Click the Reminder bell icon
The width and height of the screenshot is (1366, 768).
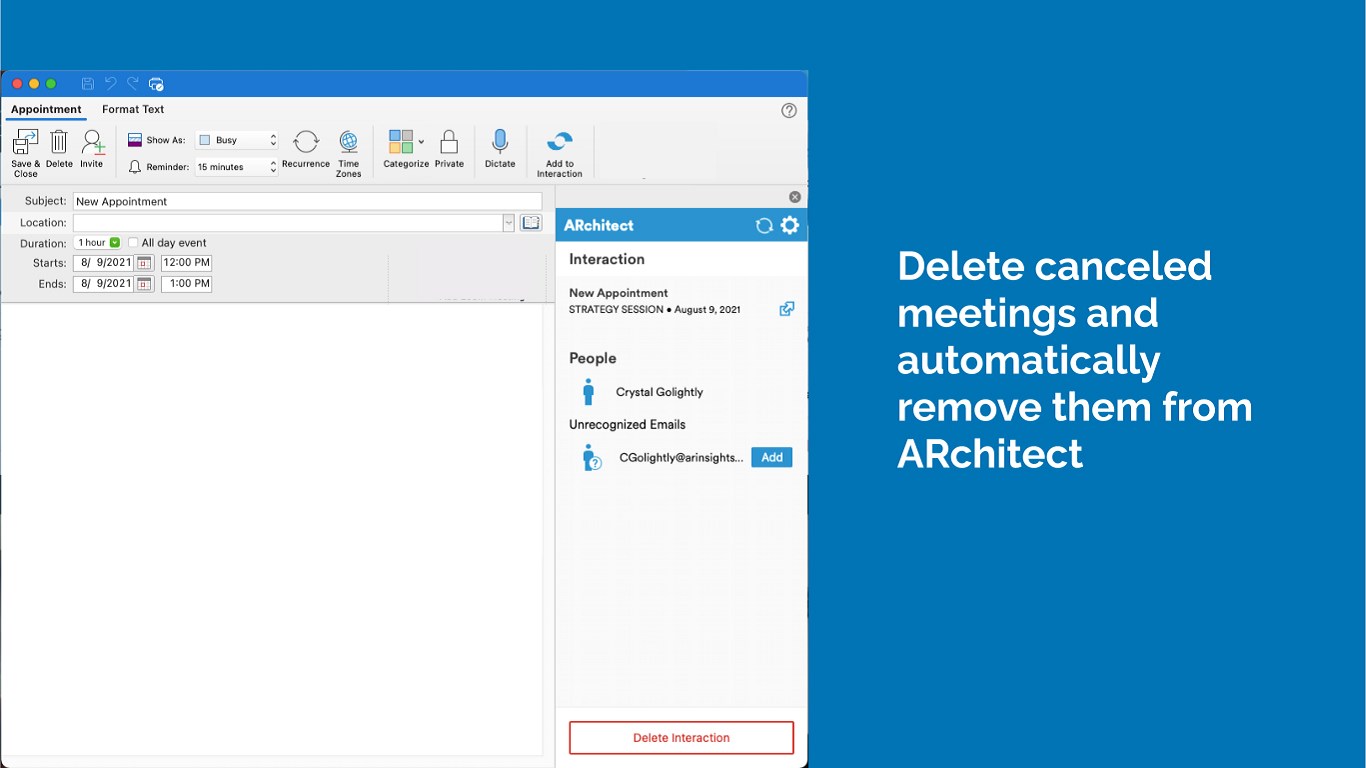tap(135, 167)
